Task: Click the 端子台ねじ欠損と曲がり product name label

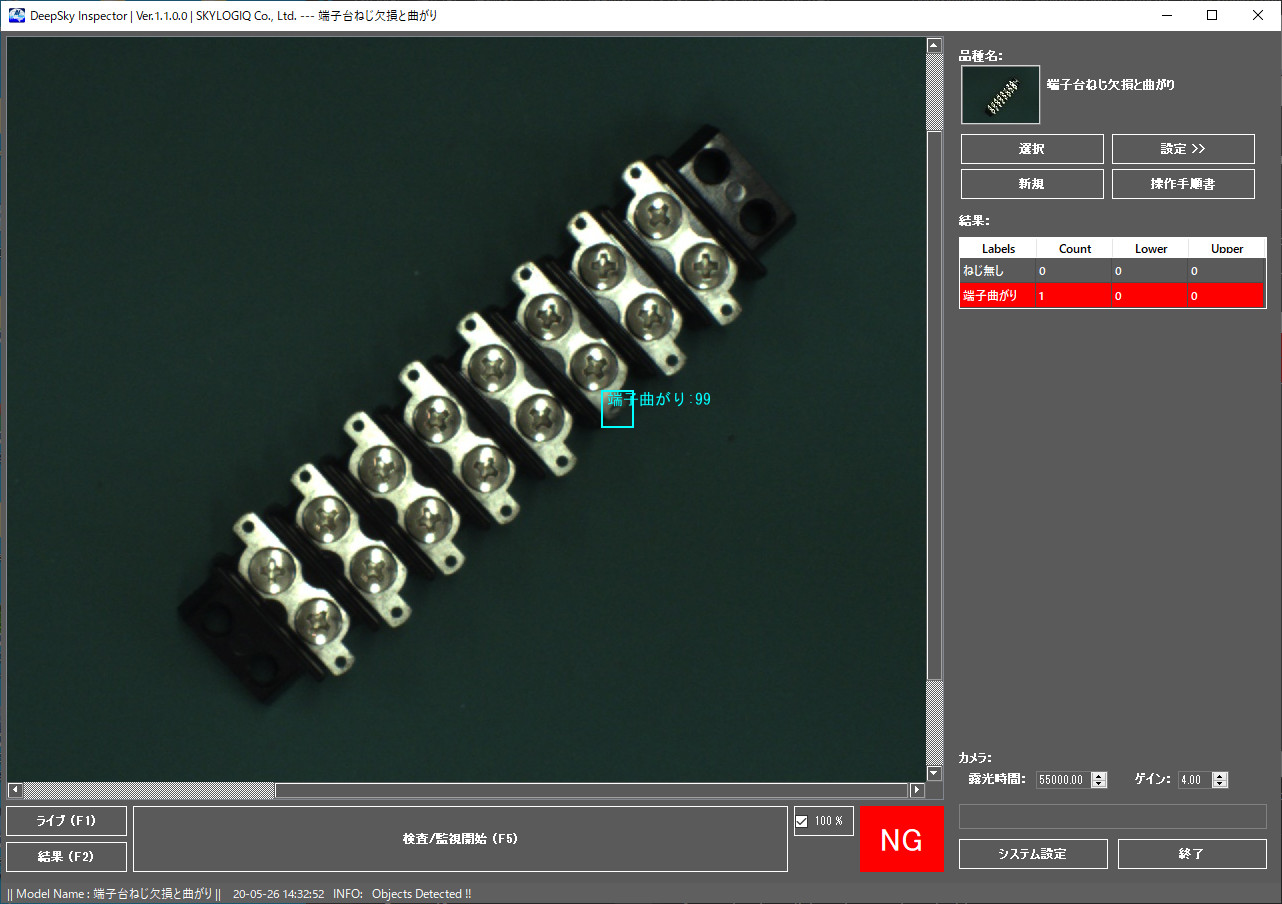Action: coord(1111,85)
